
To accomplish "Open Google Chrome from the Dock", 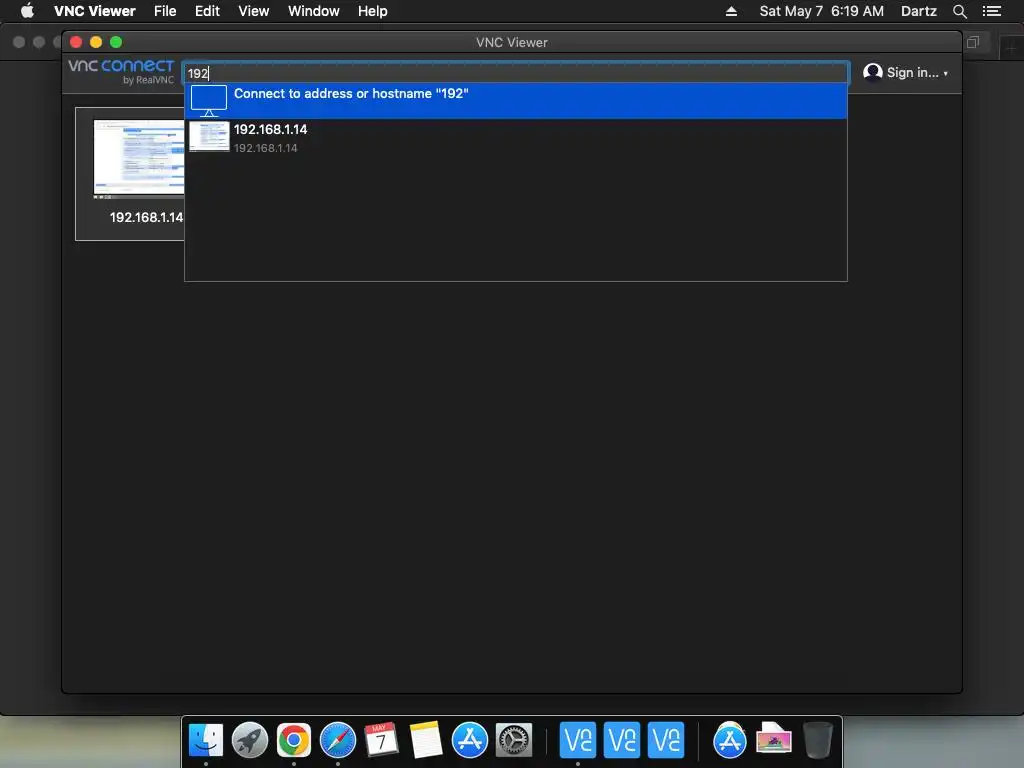I will tap(294, 740).
